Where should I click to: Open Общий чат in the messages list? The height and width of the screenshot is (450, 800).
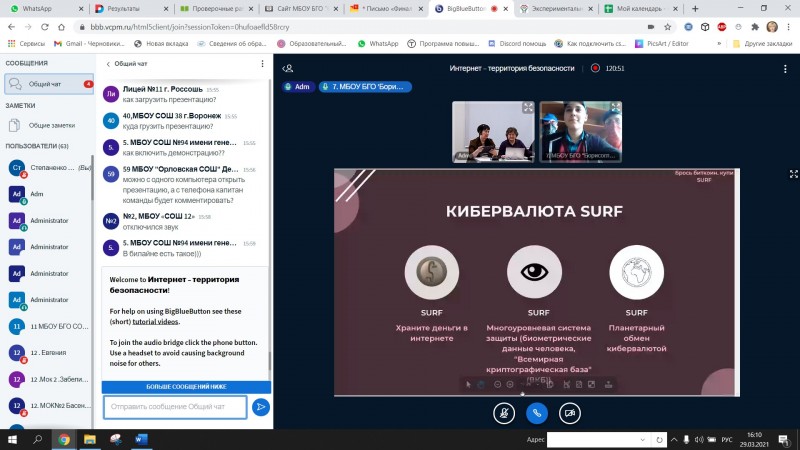click(x=45, y=84)
